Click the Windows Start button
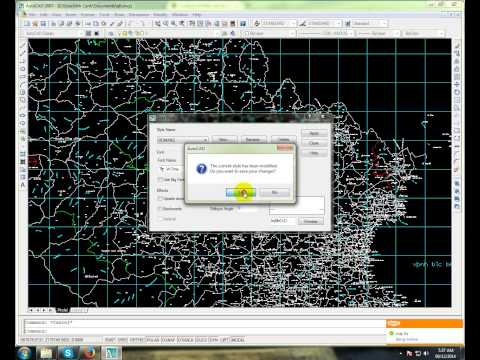 point(24,353)
